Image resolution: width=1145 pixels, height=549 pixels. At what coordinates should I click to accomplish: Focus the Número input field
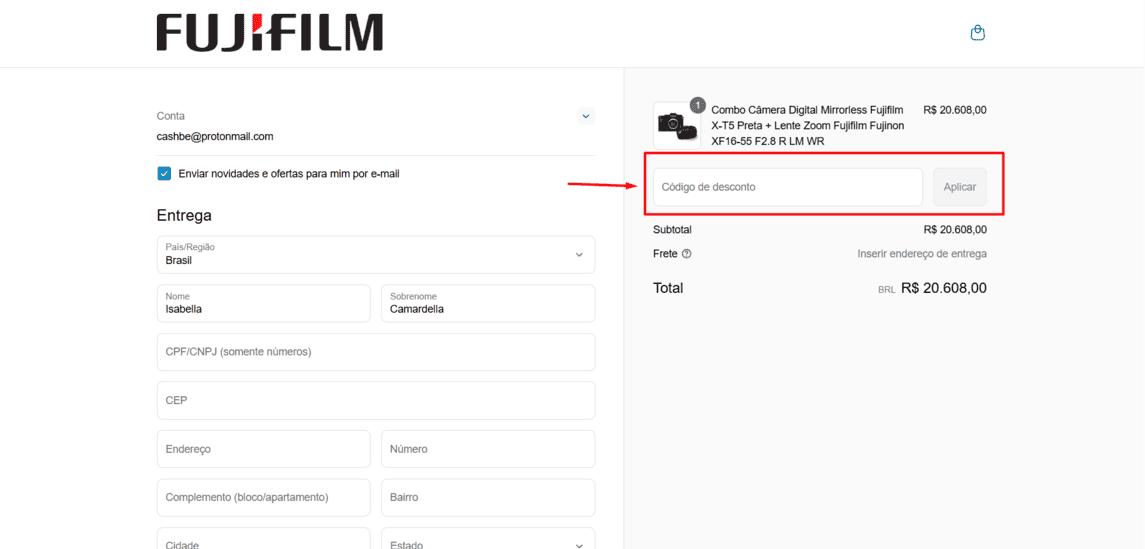coord(488,449)
